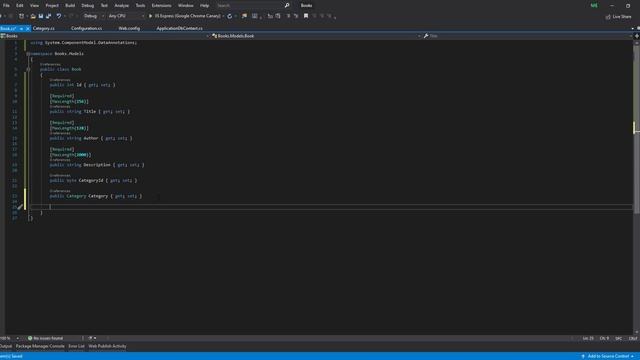Open the Error List tab
Screen dimensions: 640x360
tap(76, 347)
